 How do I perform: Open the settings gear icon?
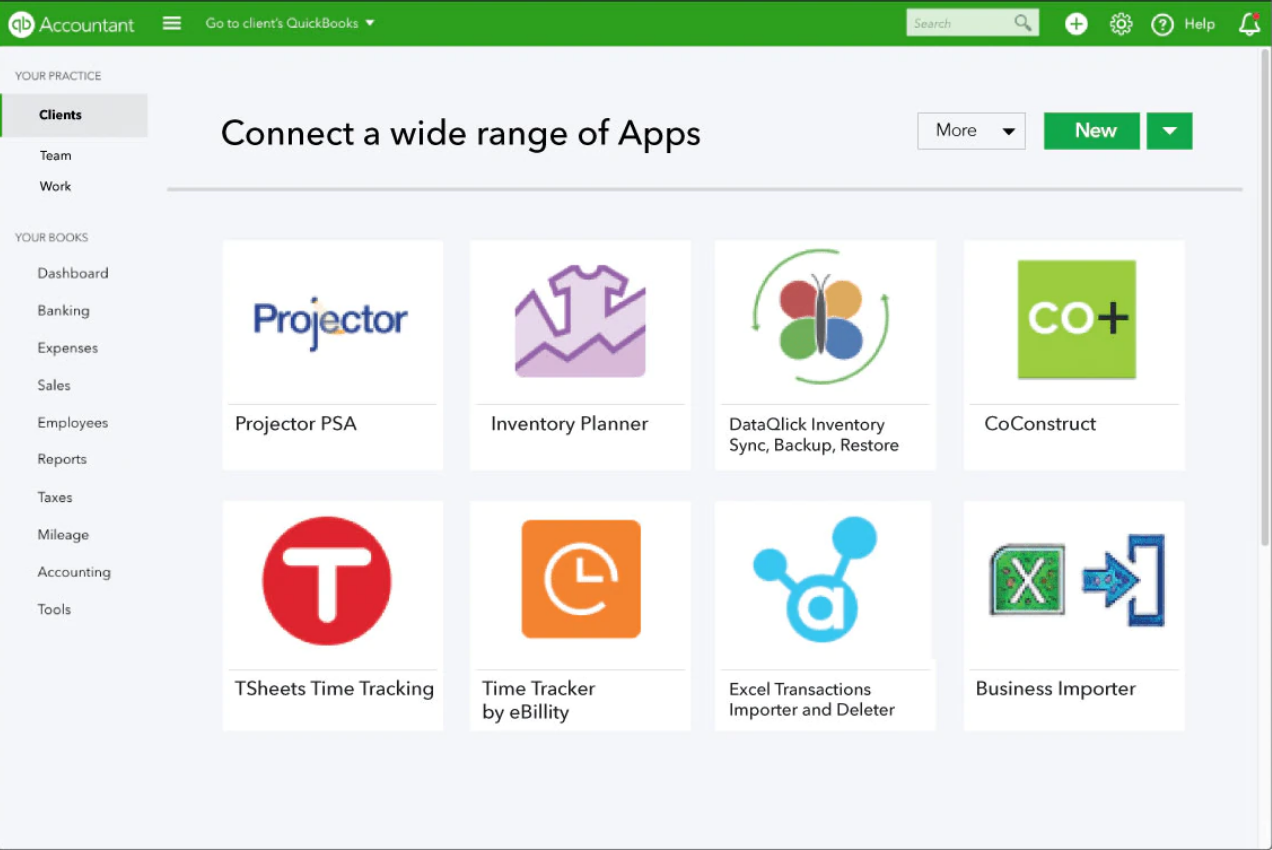coord(1121,24)
